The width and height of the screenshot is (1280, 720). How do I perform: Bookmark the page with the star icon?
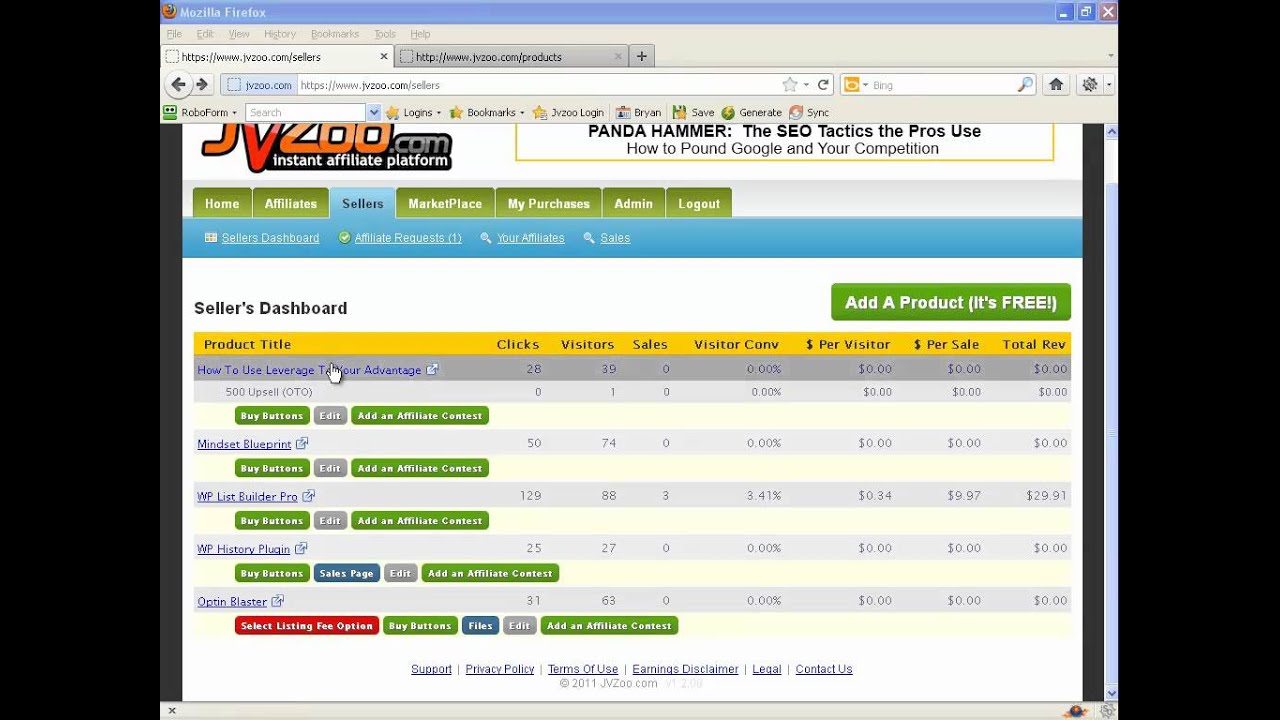tap(790, 85)
